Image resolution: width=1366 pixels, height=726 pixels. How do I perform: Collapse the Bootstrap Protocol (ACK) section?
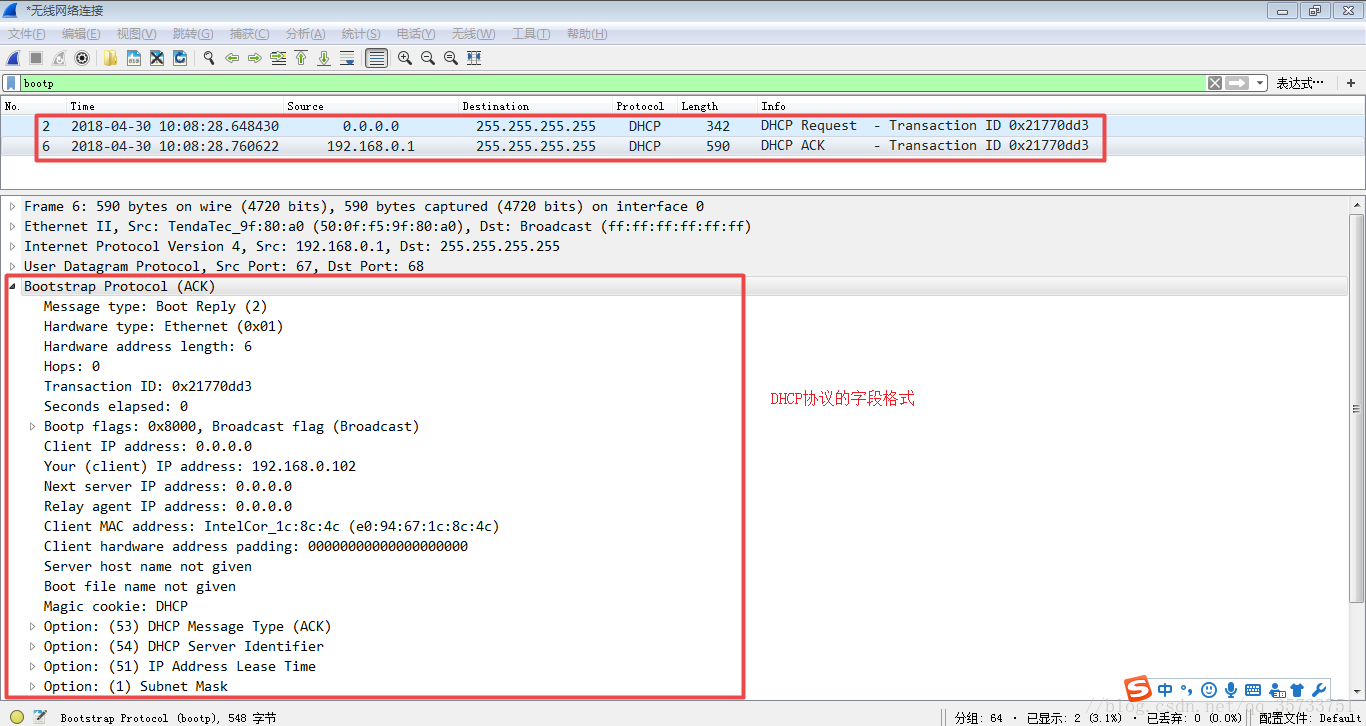point(13,286)
